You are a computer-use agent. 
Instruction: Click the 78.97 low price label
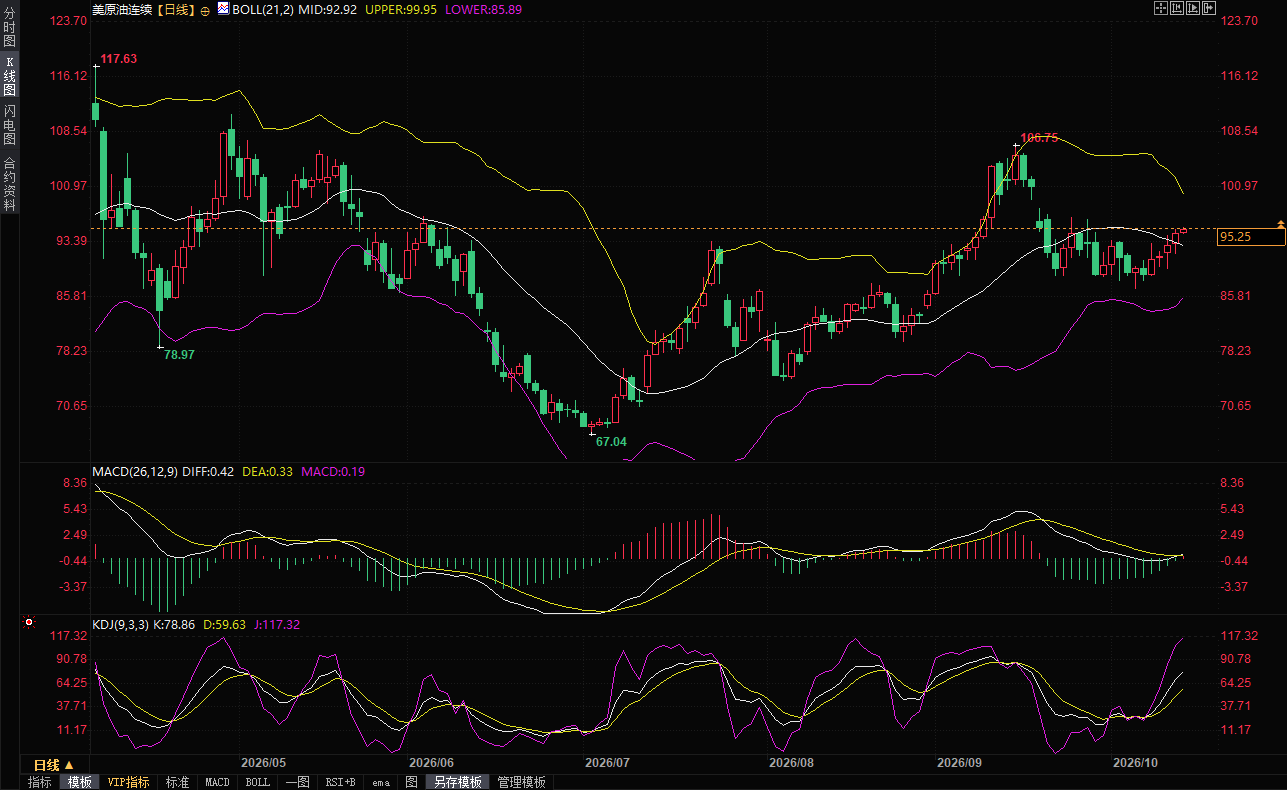pos(180,355)
